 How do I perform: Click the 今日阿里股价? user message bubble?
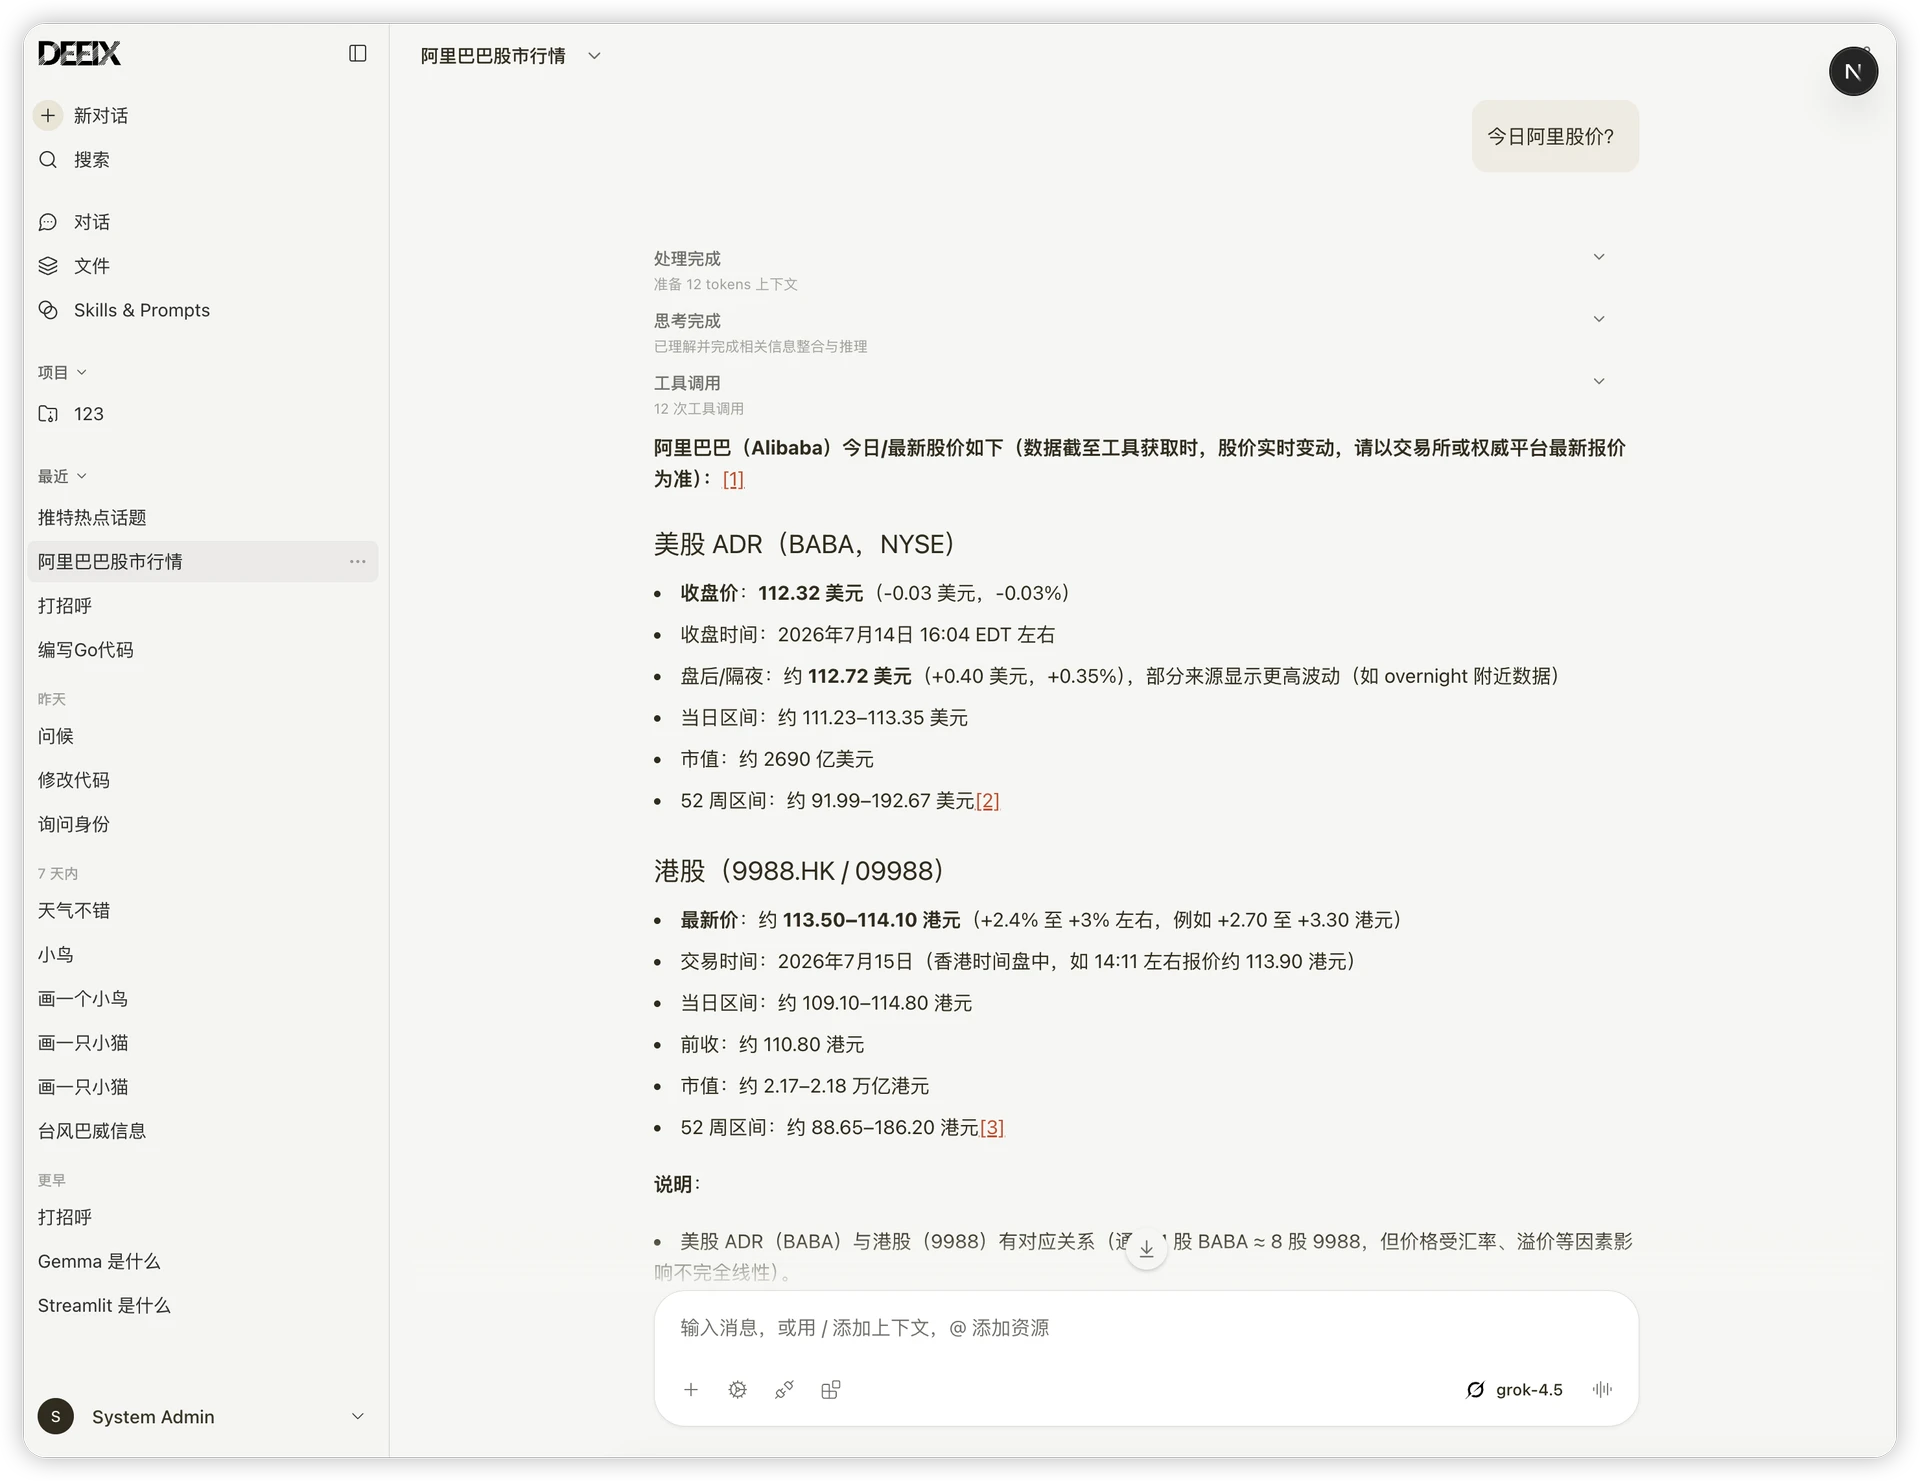click(1555, 136)
